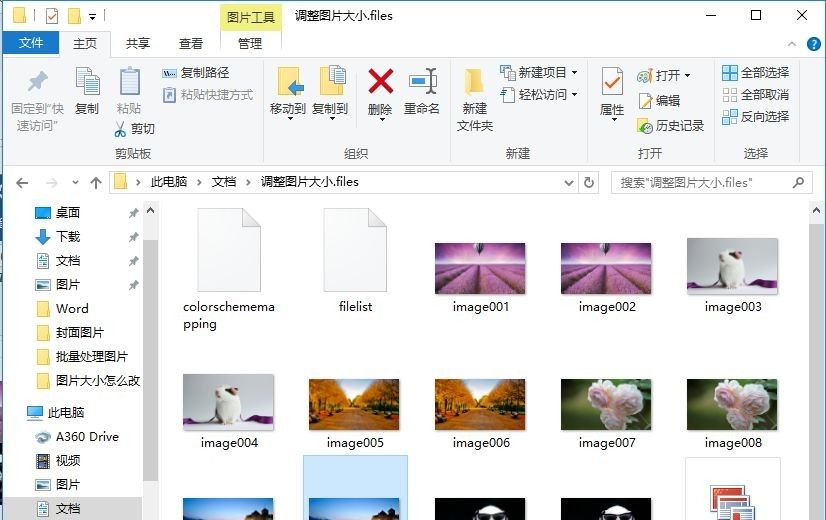Click the Cut scissors icon
Screen dimensions: 826x520
point(120,129)
